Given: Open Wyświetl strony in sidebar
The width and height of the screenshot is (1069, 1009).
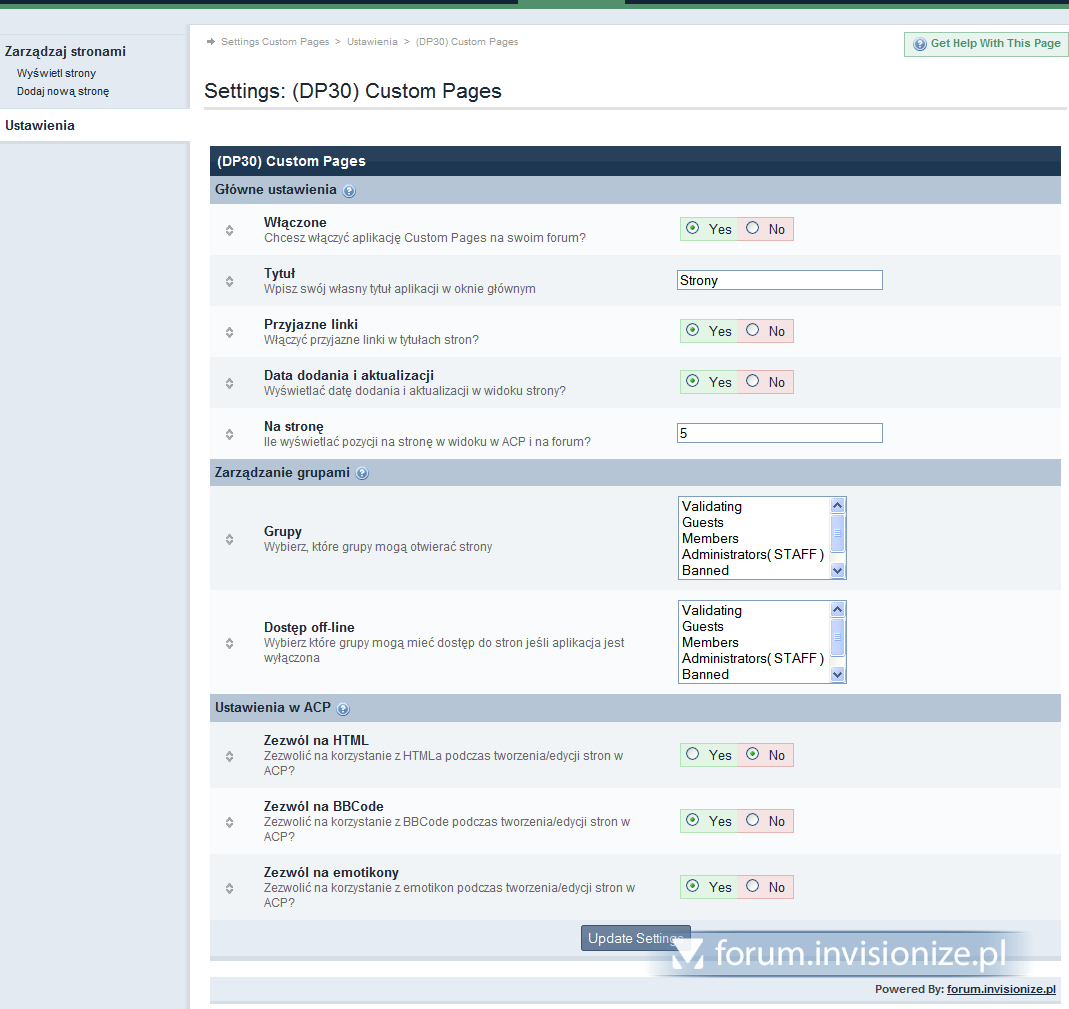Looking at the screenshot, I should coord(56,73).
